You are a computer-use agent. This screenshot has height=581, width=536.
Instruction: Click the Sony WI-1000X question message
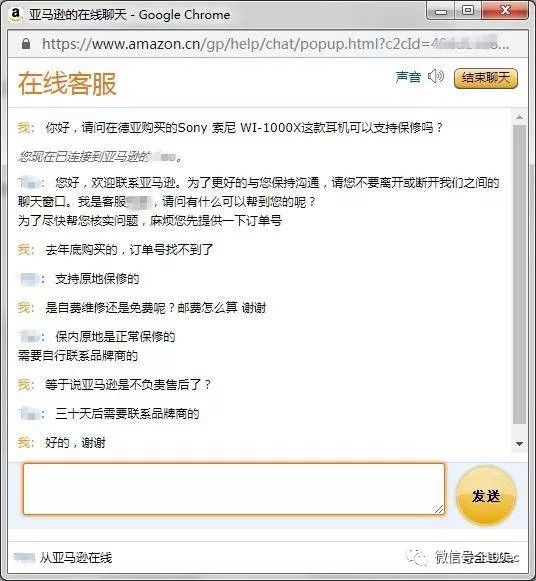[244, 128]
